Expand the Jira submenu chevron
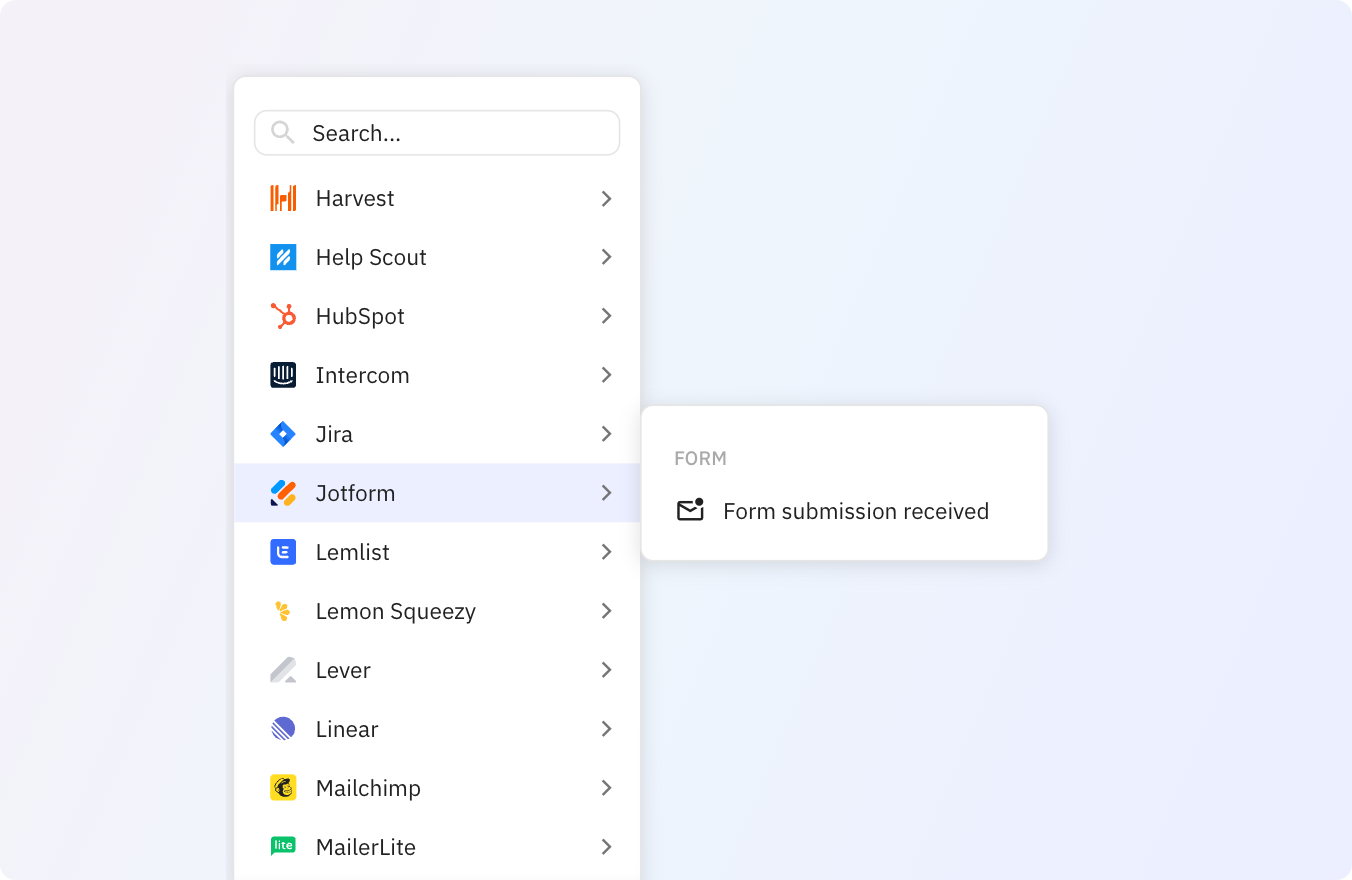This screenshot has width=1352, height=880. pyautogui.click(x=606, y=434)
